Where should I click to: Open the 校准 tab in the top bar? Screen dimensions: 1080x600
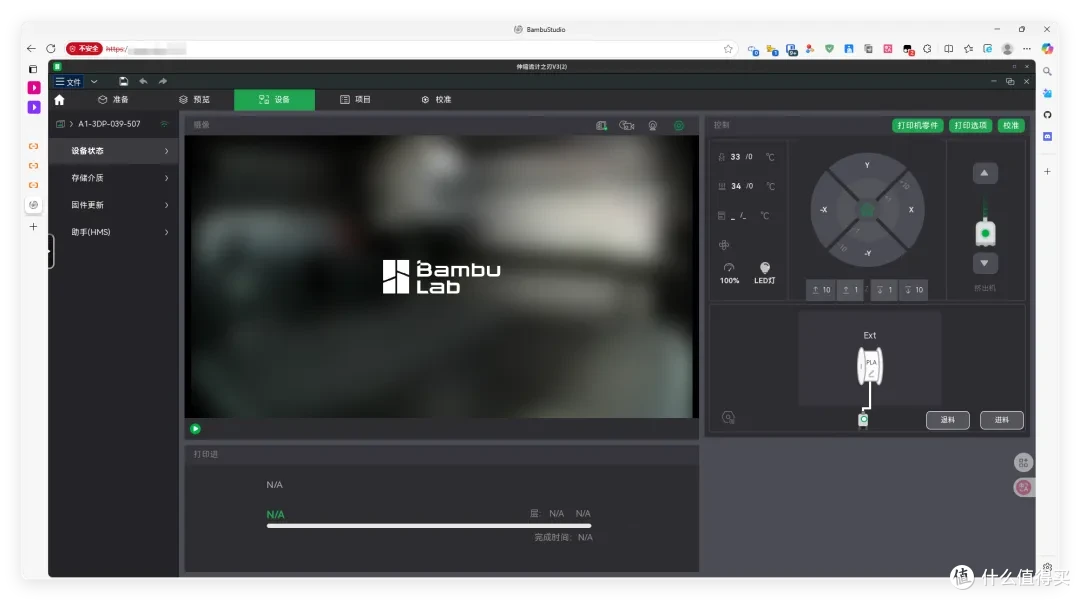[436, 100]
